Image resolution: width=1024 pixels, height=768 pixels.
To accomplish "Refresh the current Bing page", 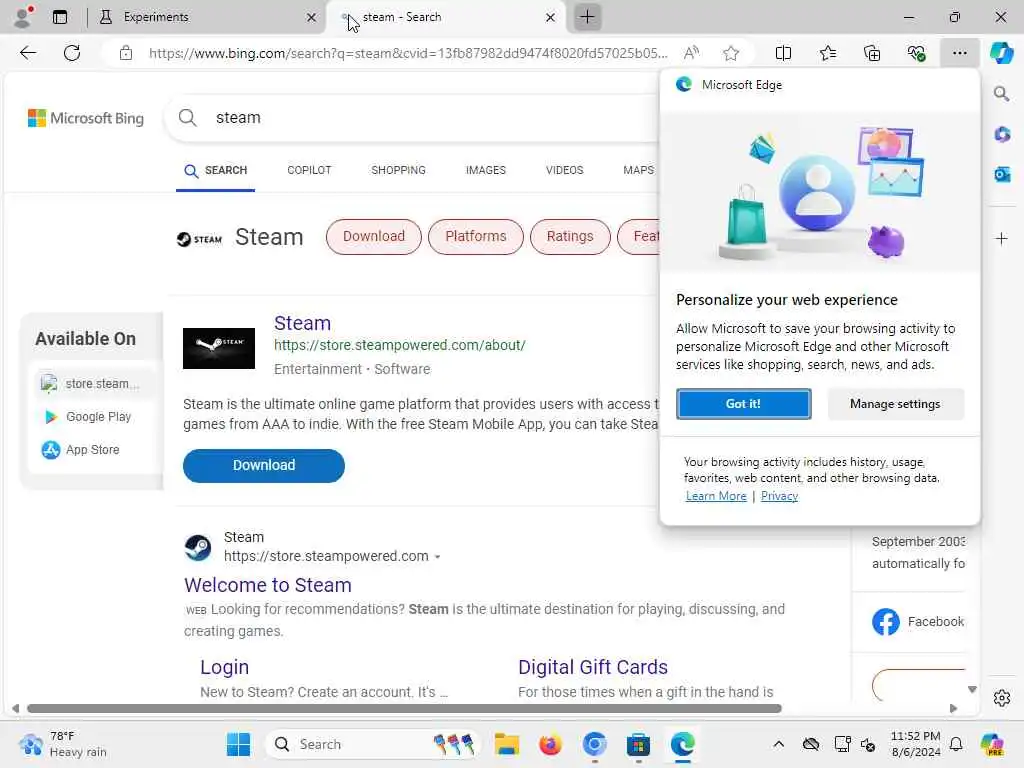I will pyautogui.click(x=72, y=53).
